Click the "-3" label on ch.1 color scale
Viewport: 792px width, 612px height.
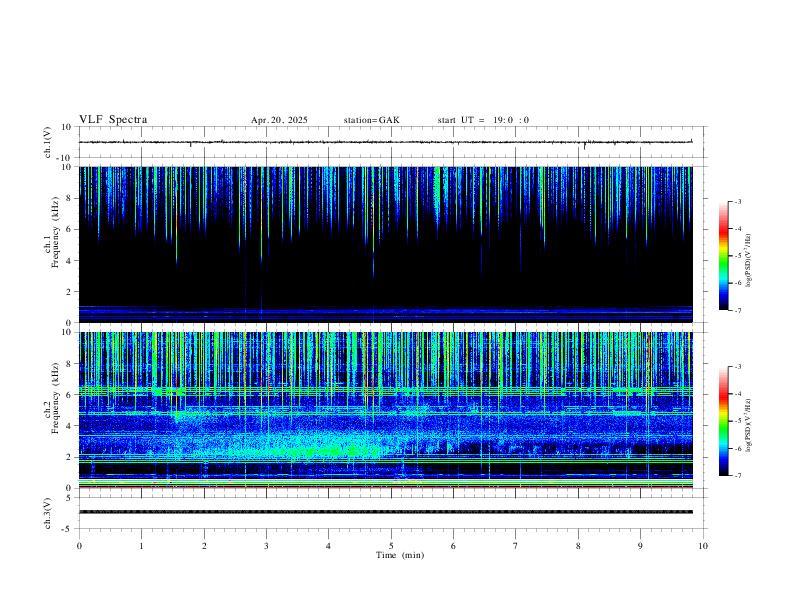point(738,201)
